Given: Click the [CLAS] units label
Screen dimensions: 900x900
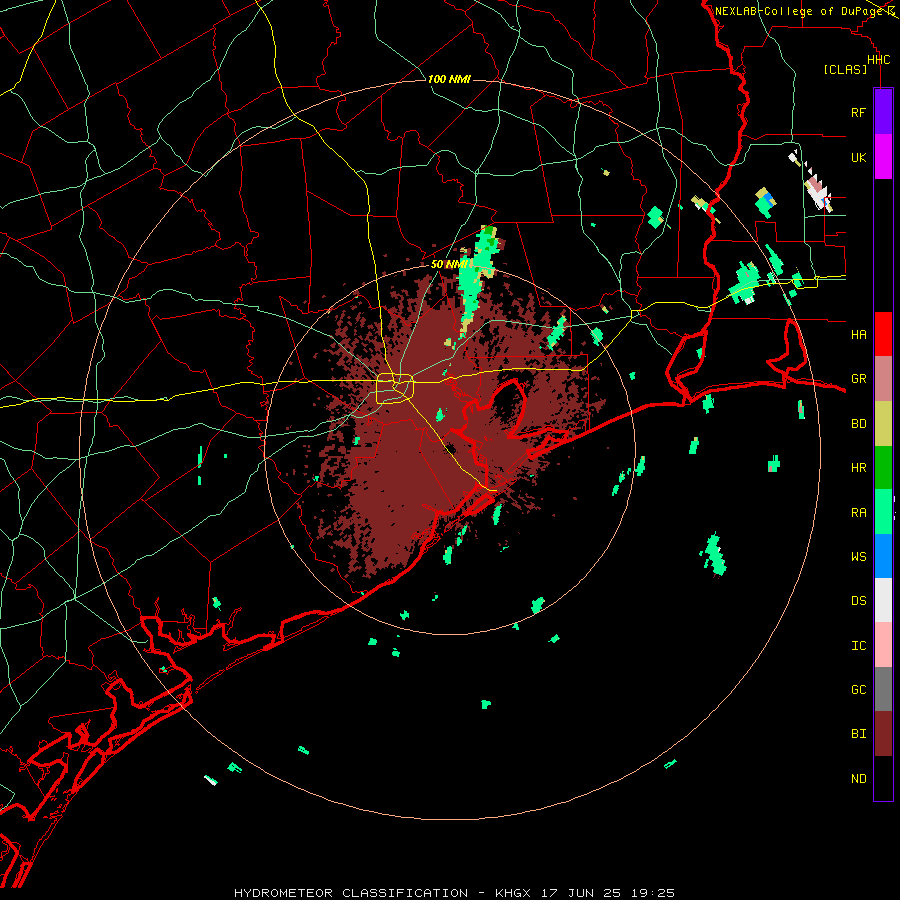Looking at the screenshot, I should 845,69.
